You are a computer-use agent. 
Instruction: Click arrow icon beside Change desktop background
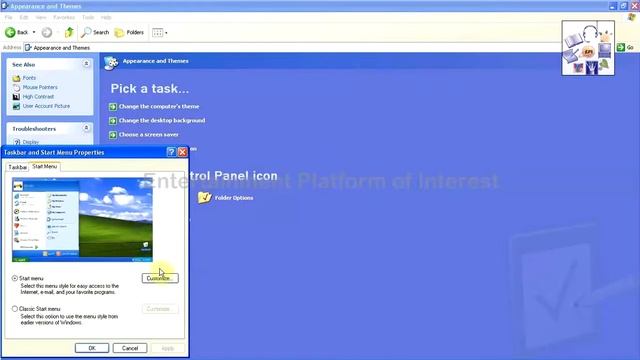pos(113,121)
